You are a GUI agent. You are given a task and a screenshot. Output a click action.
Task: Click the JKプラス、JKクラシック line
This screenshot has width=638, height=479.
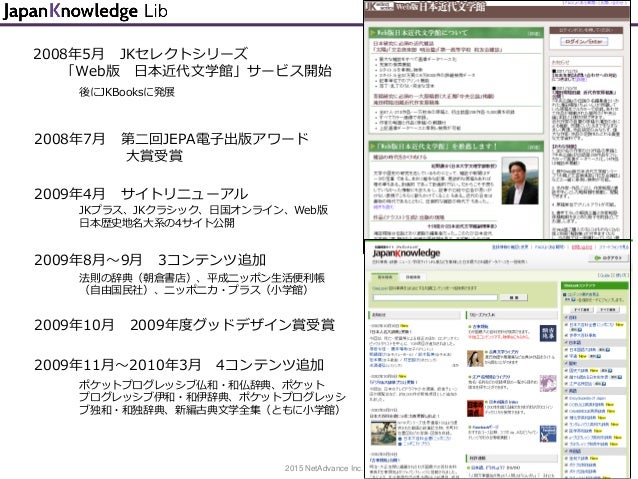click(x=203, y=210)
